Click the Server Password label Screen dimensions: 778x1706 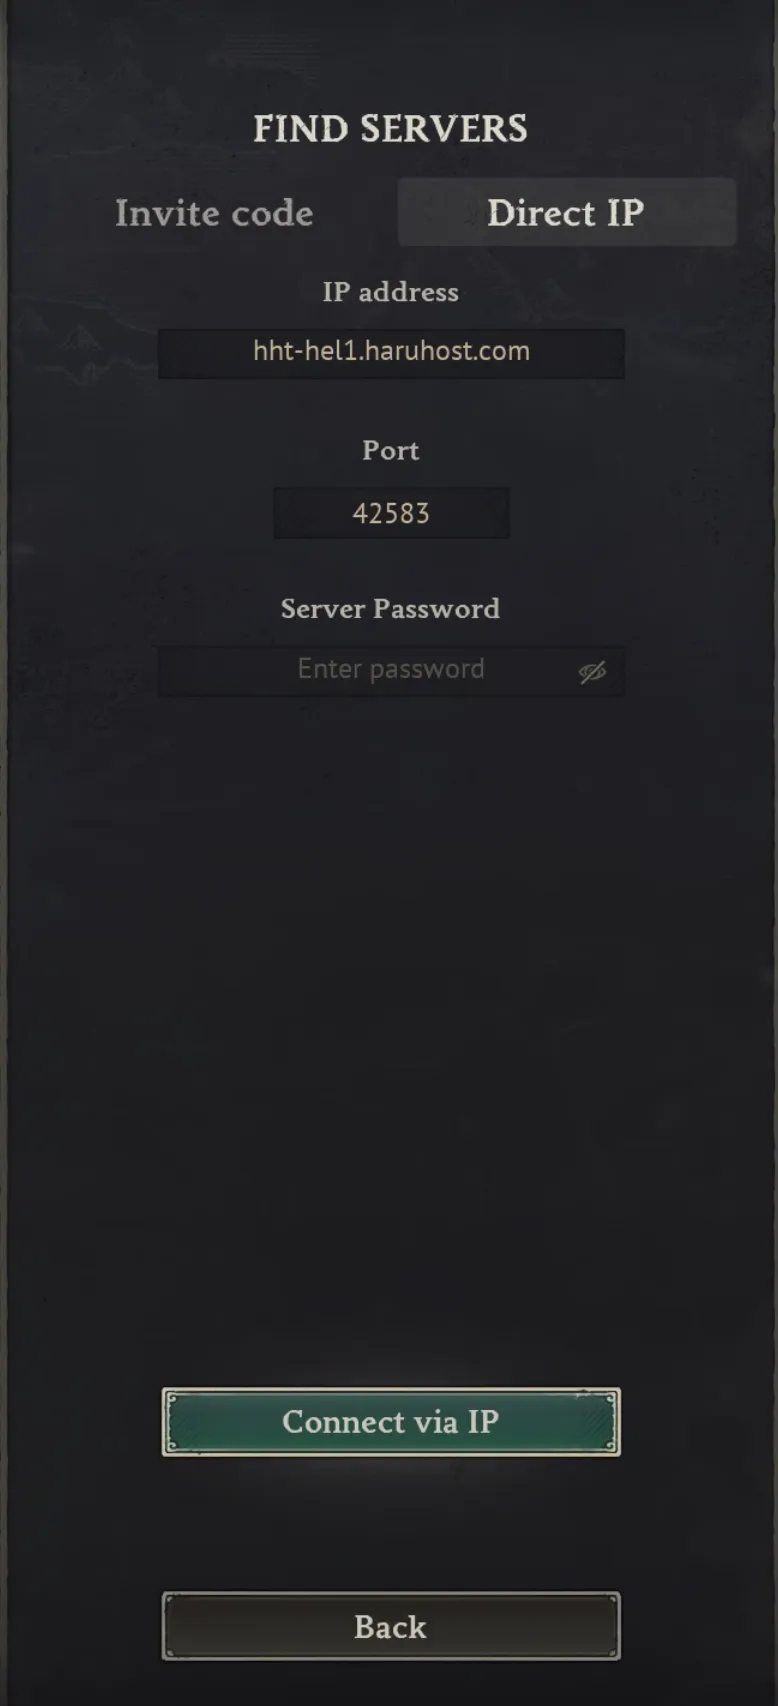[x=390, y=608]
